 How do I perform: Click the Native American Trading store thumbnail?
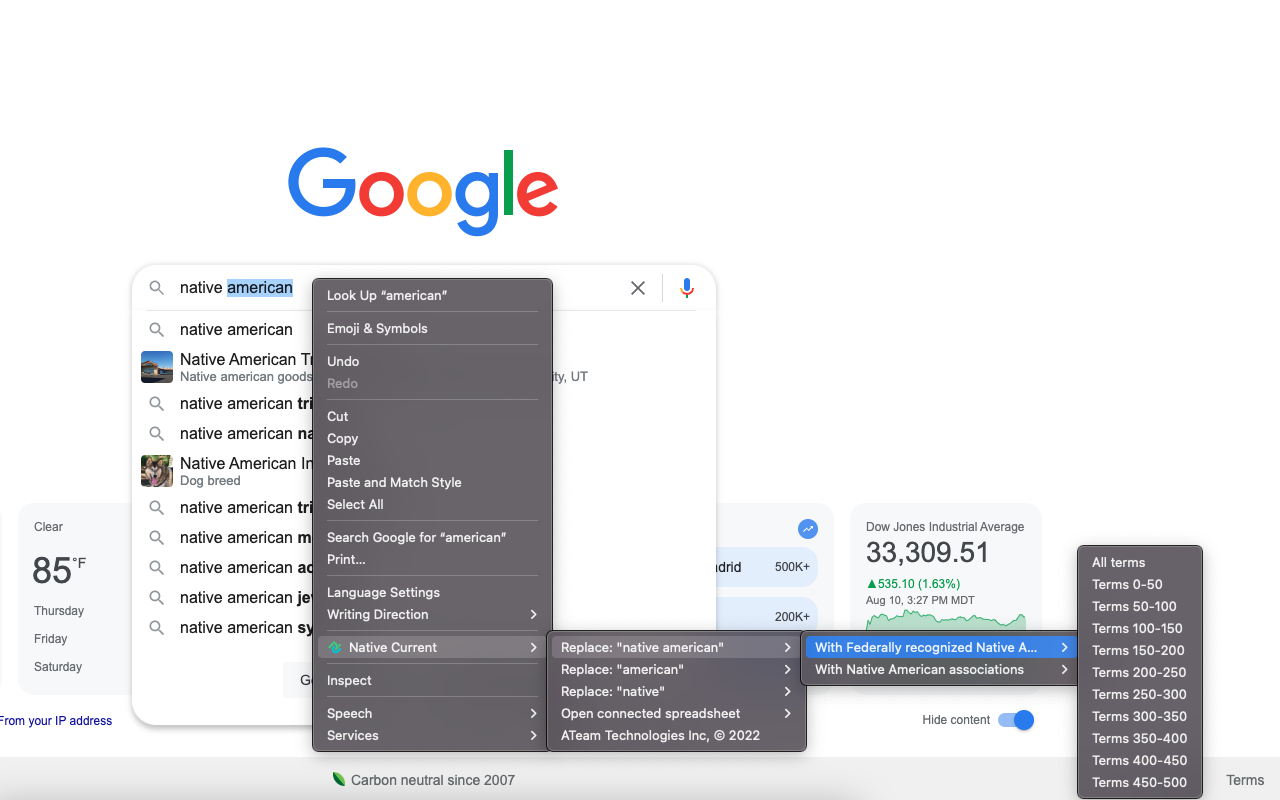(157, 367)
